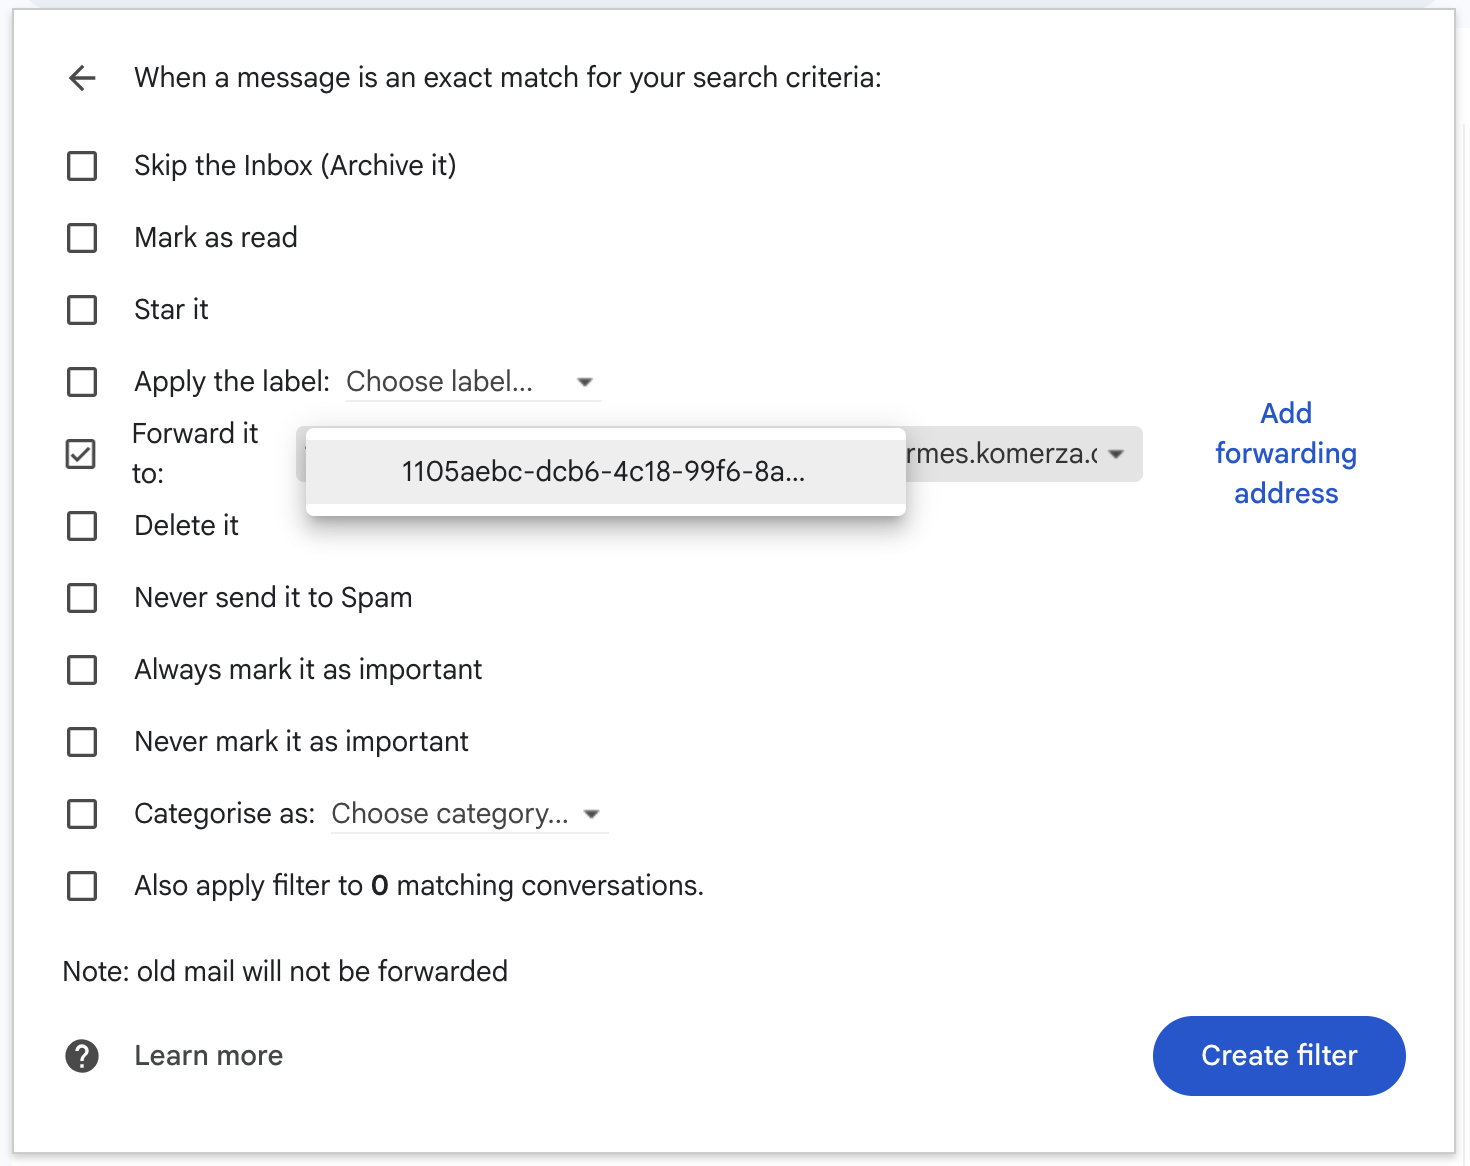1470x1166 pixels.
Task: Enable the Categorise as checkbox
Action: point(82,814)
